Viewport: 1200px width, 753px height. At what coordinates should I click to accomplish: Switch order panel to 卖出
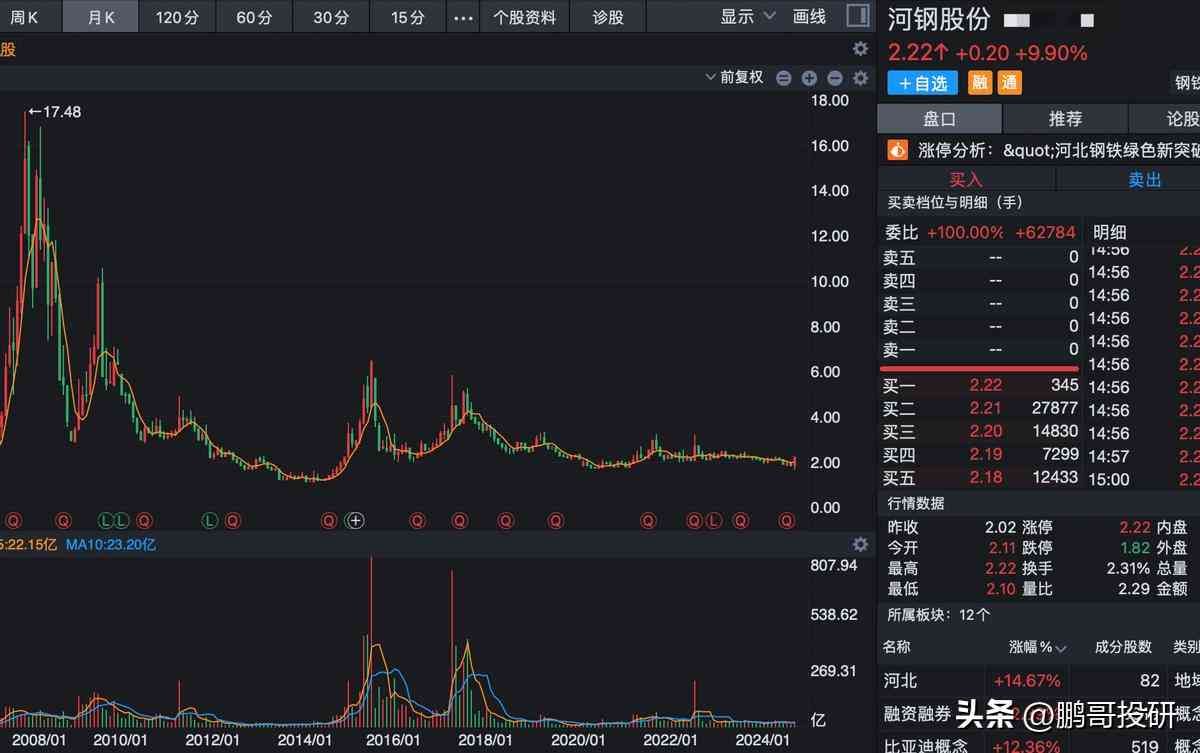click(x=1145, y=179)
